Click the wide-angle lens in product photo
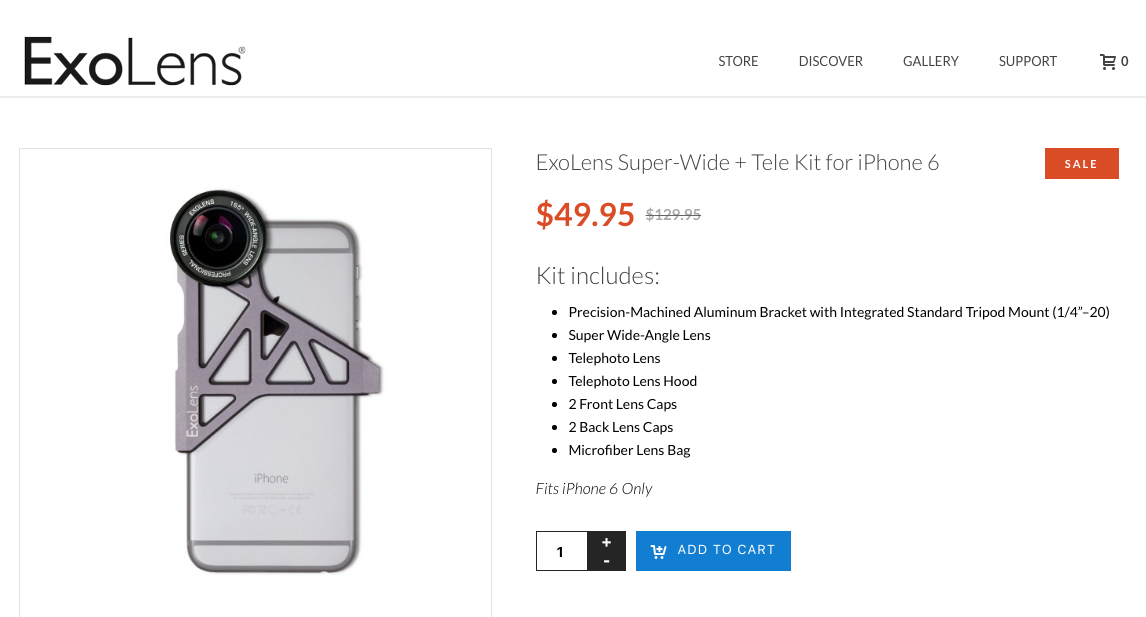 211,233
